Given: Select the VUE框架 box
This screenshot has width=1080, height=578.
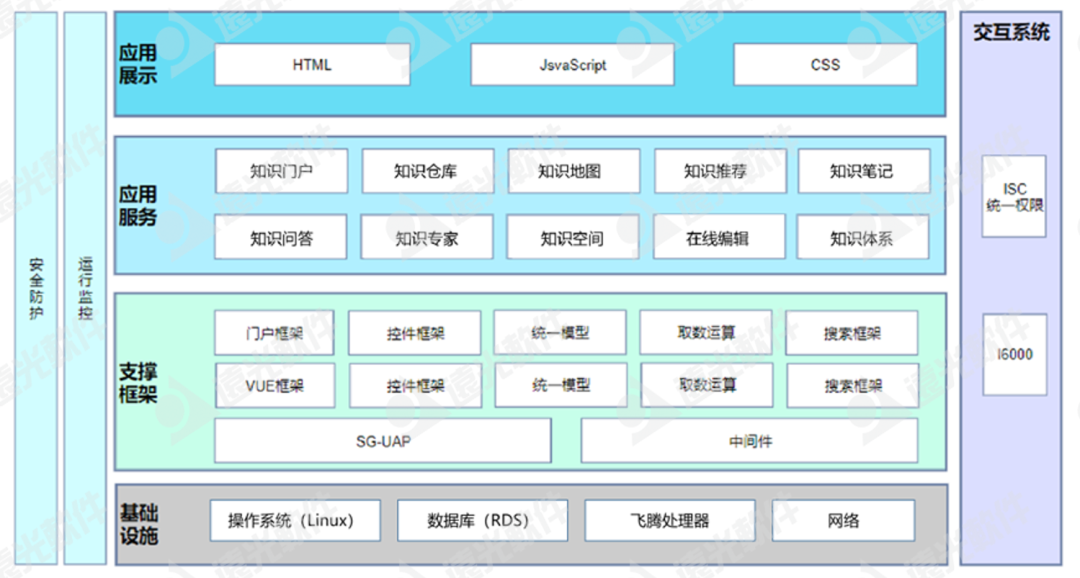Looking at the screenshot, I should (x=275, y=385).
